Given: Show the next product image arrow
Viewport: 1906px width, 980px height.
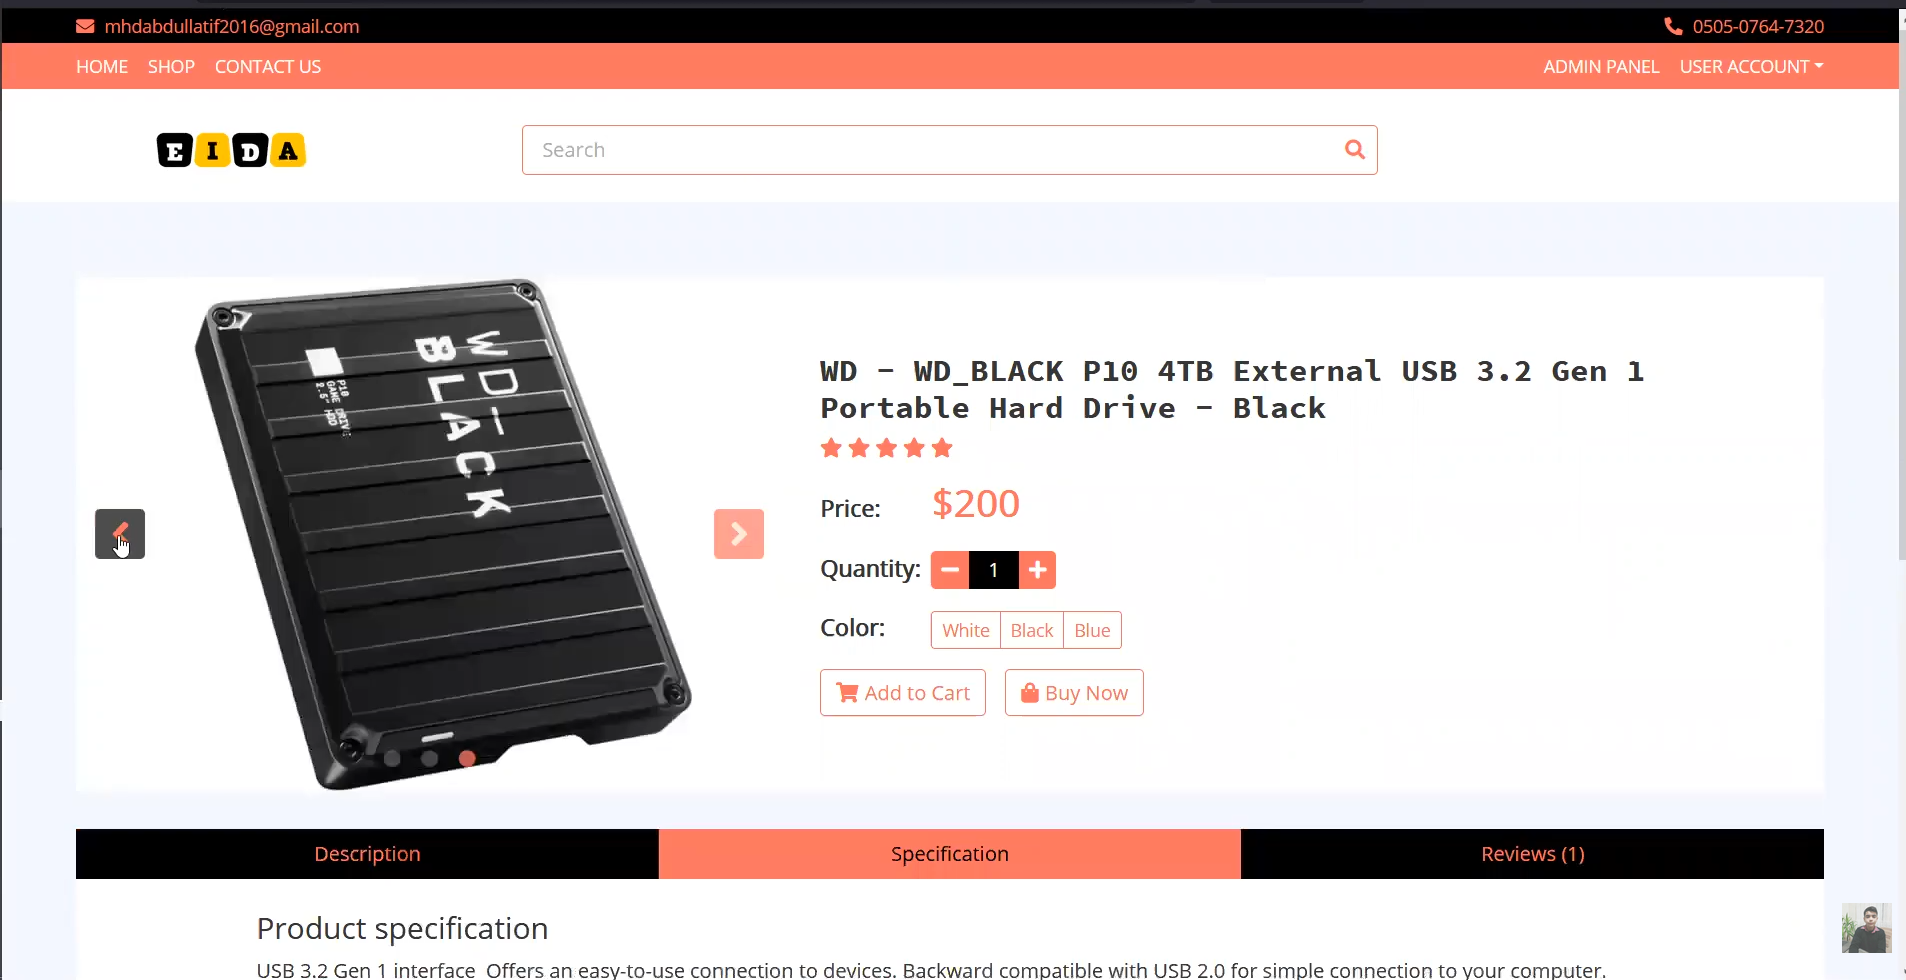Looking at the screenshot, I should tap(739, 534).
